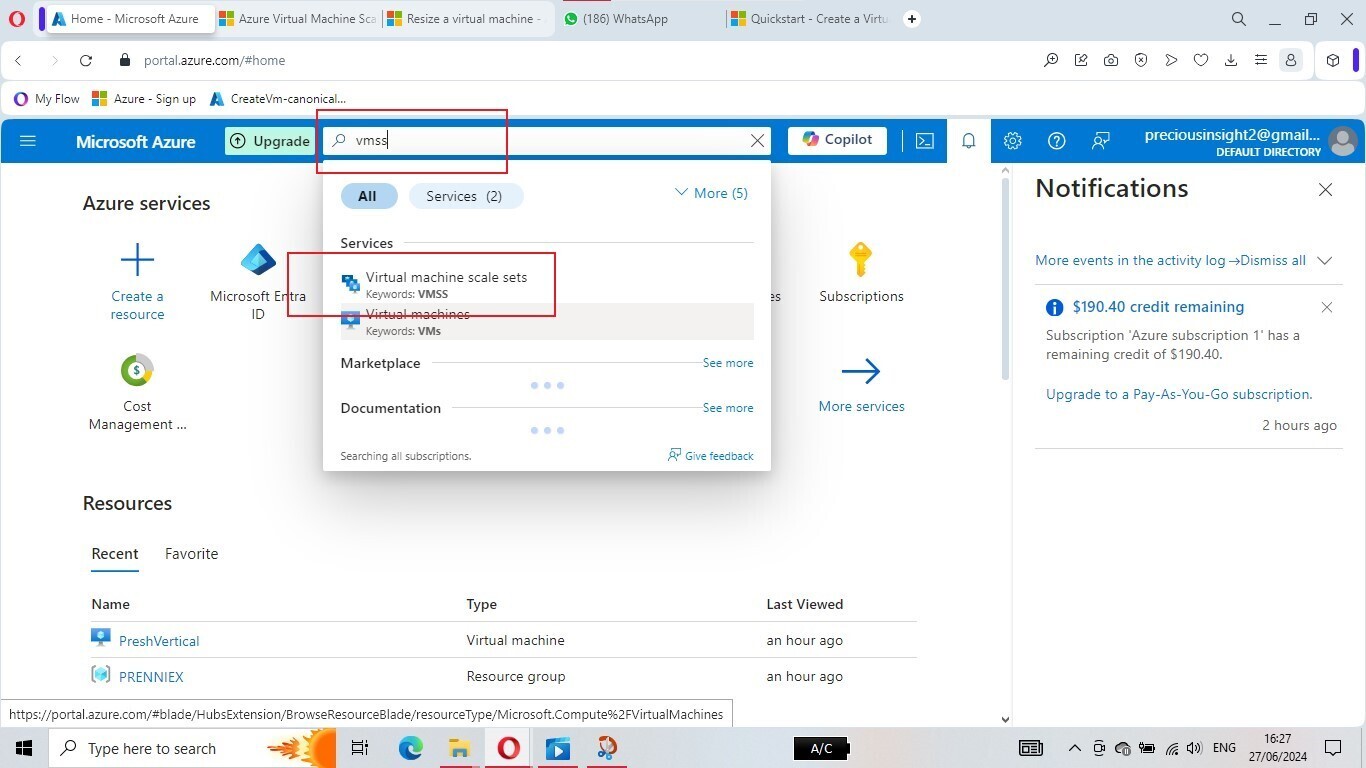This screenshot has height=768, width=1366.
Task: Open a new browser tab with plus
Action: pyautogui.click(x=911, y=19)
